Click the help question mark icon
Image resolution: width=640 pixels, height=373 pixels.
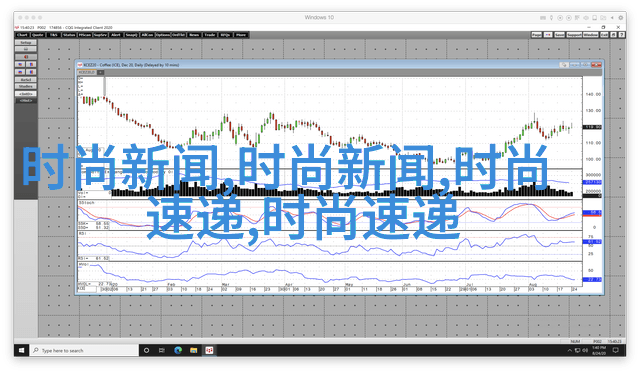click(622, 35)
